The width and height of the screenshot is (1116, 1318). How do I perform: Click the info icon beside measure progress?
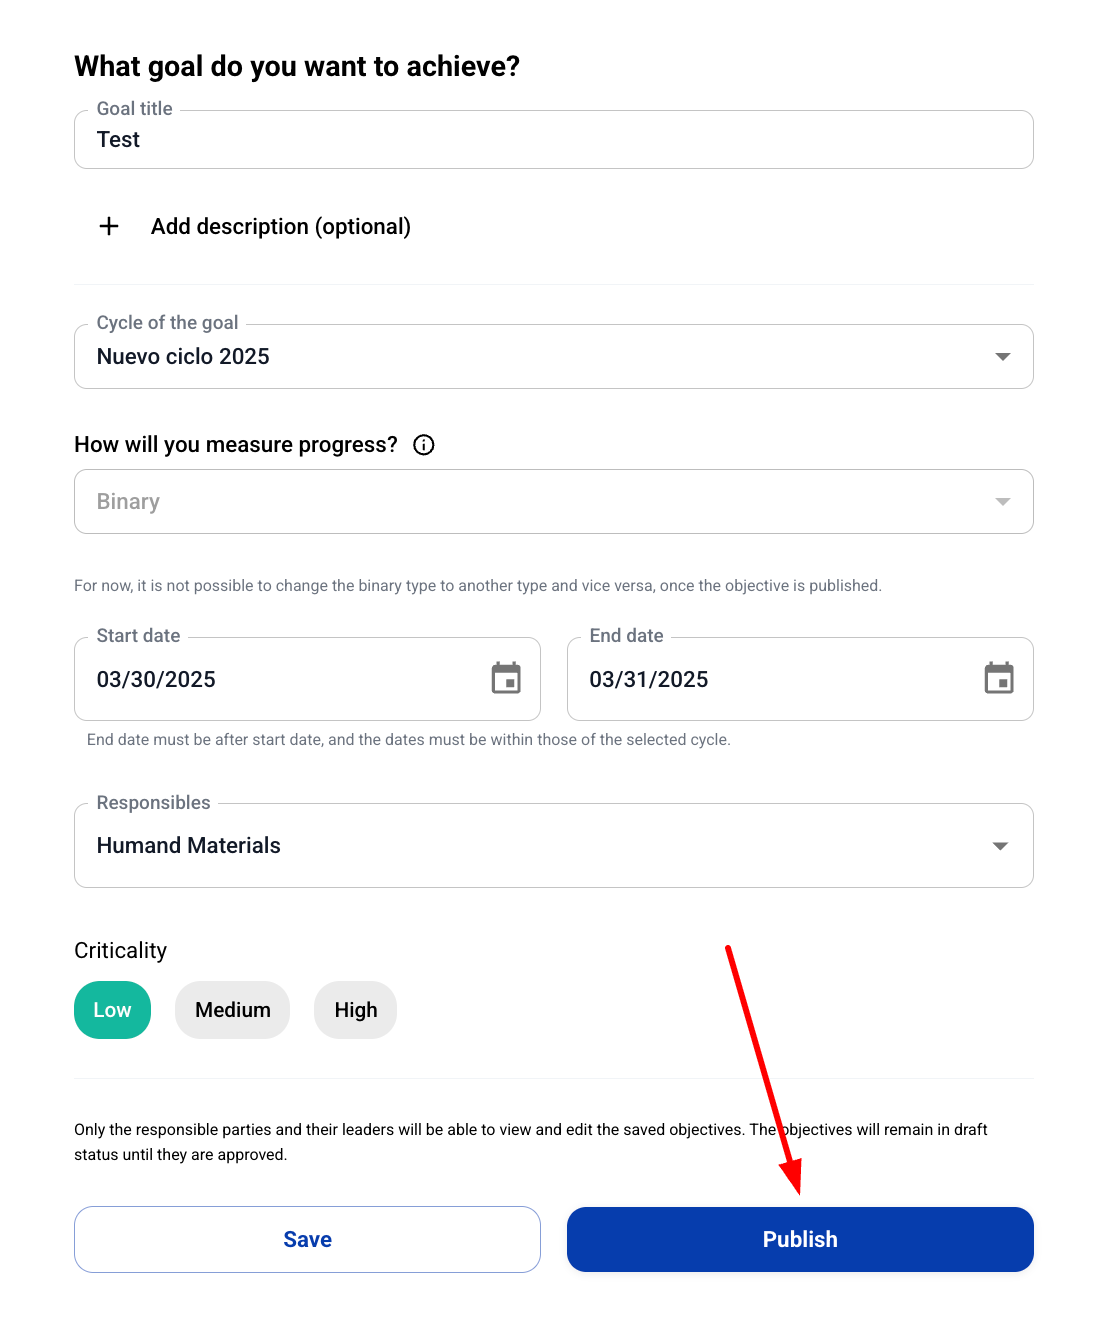point(424,445)
